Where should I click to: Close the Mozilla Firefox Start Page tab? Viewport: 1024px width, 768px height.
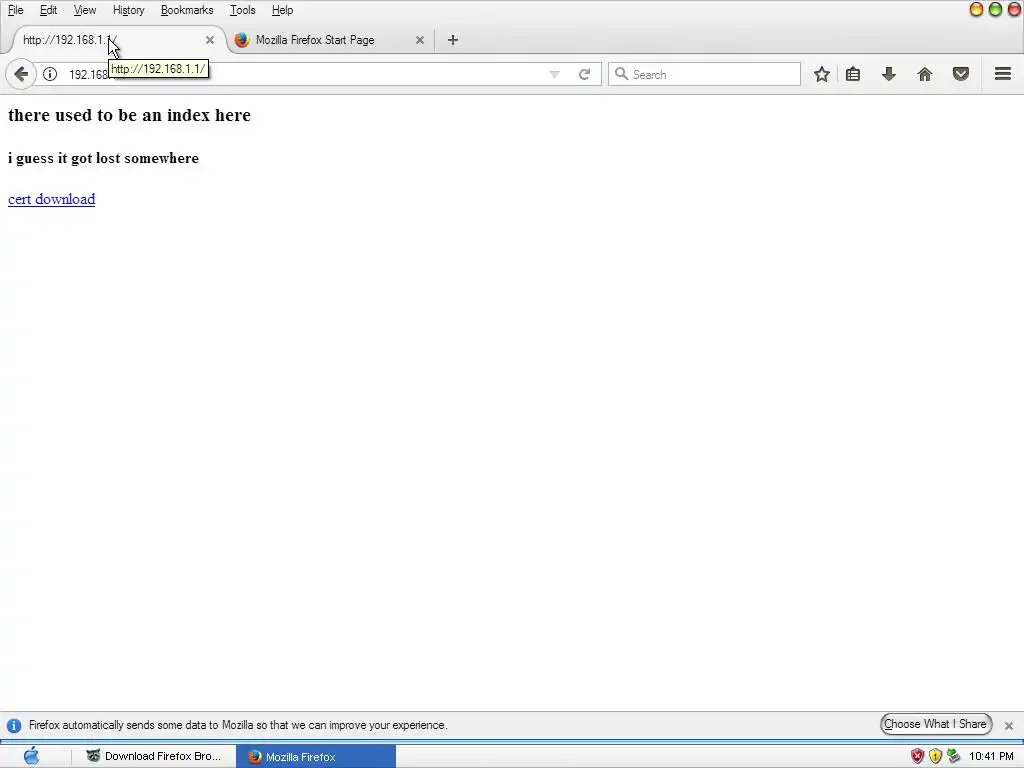(420, 40)
